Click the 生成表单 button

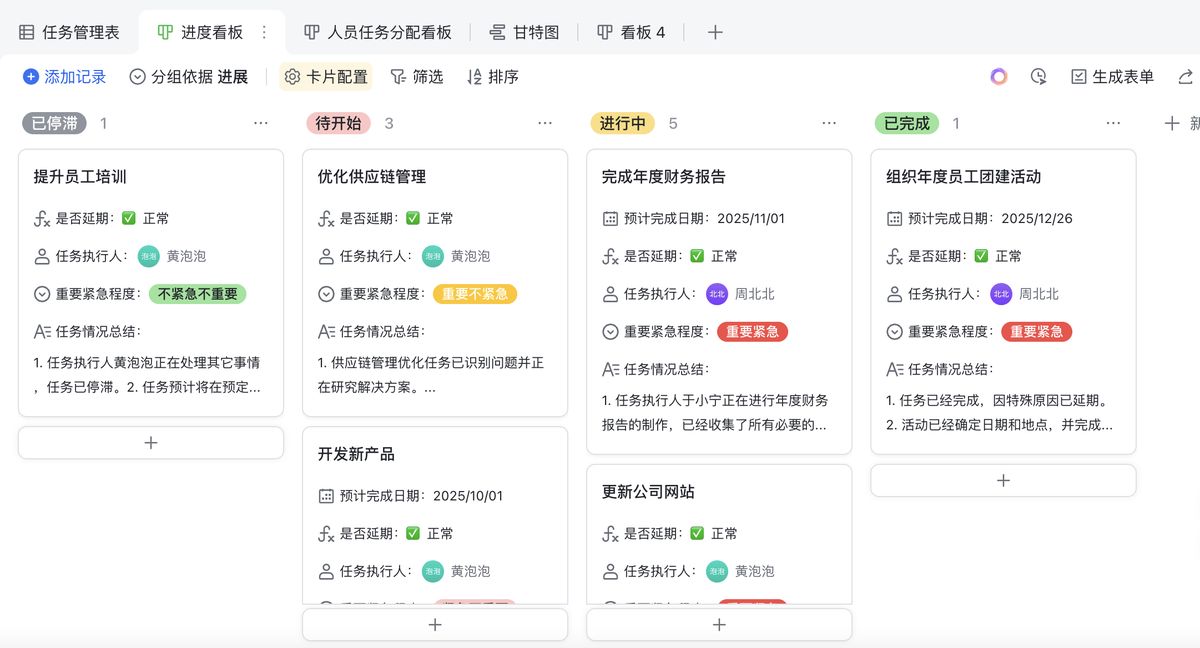coord(1112,77)
